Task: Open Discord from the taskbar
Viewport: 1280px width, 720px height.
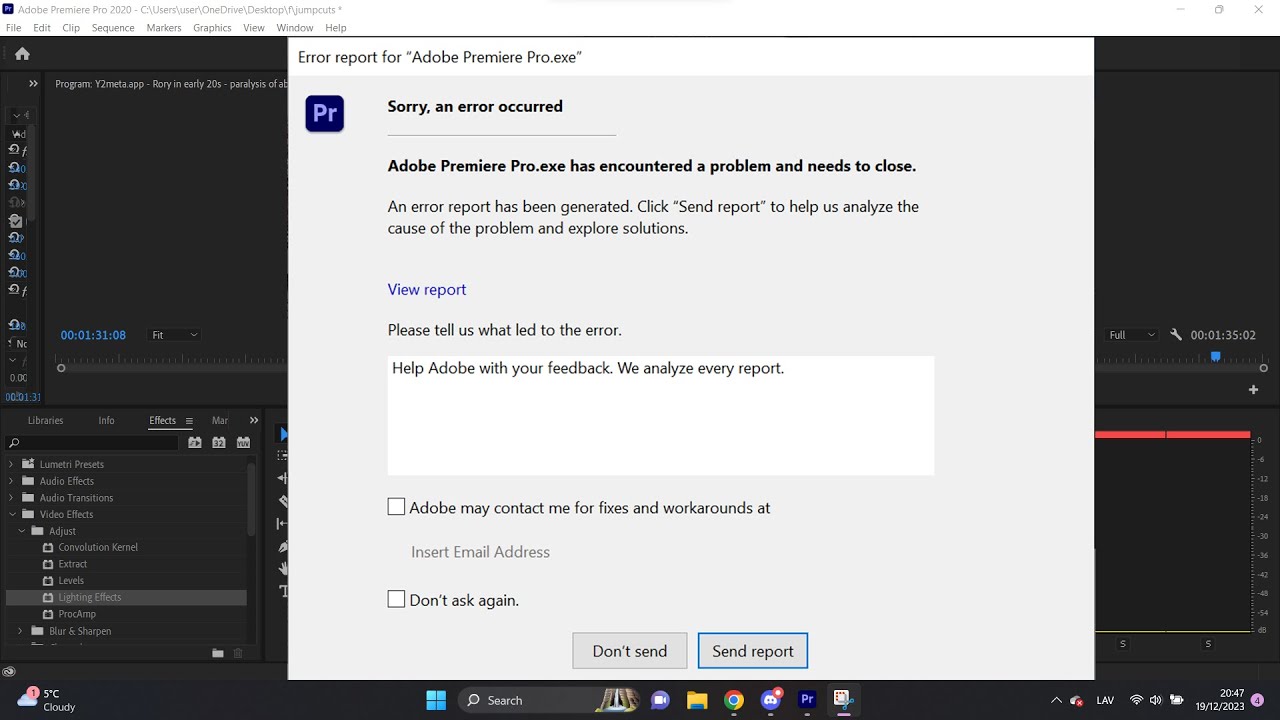Action: (771, 700)
